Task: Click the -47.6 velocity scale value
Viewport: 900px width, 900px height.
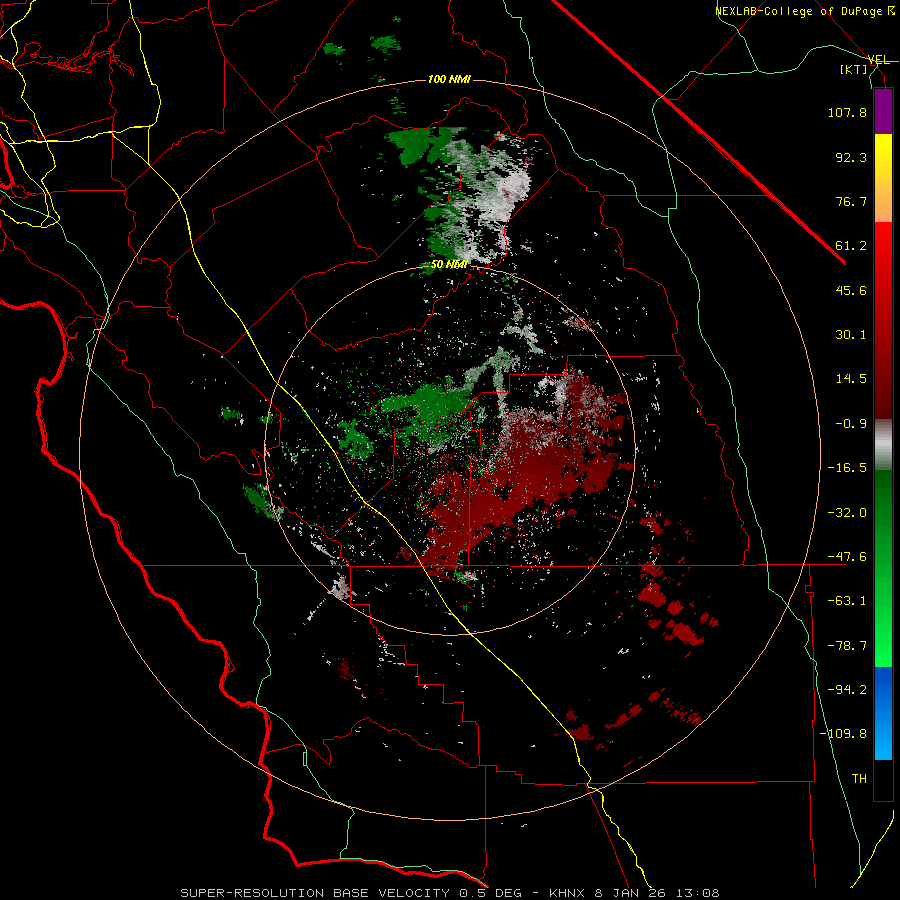Action: coord(847,557)
